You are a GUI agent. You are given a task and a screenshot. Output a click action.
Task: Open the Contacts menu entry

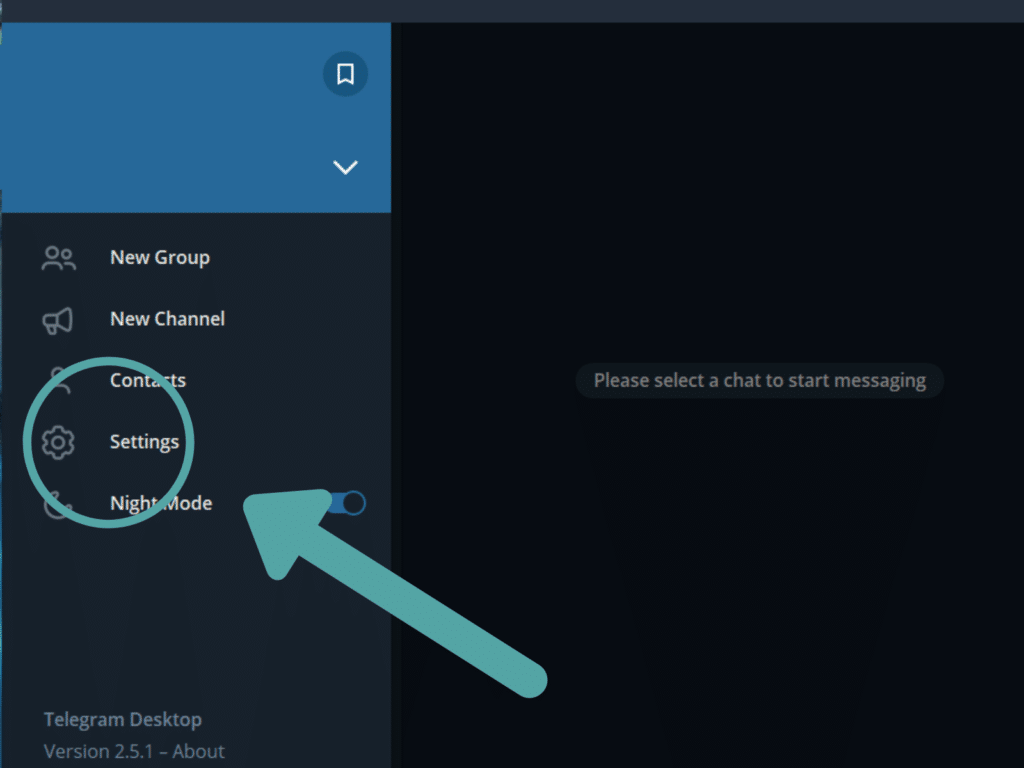pos(196,380)
